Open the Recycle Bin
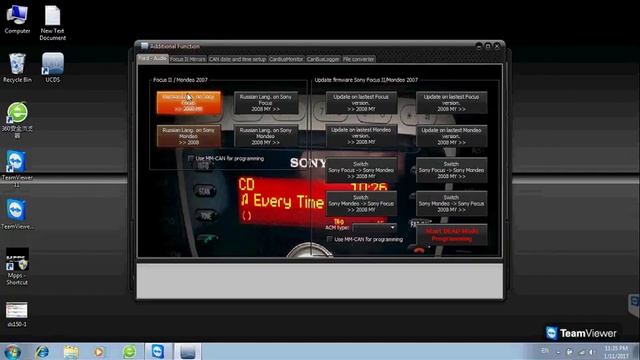 tap(17, 68)
